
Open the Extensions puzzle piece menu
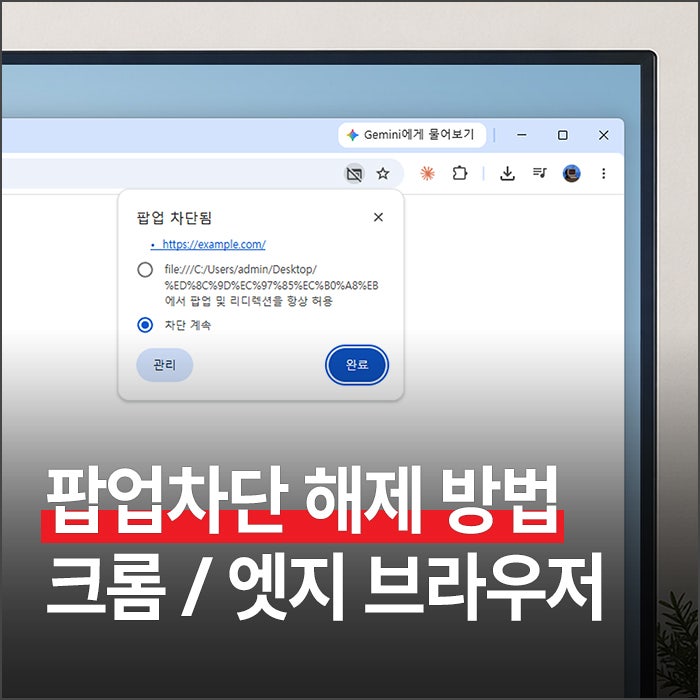tap(459, 173)
